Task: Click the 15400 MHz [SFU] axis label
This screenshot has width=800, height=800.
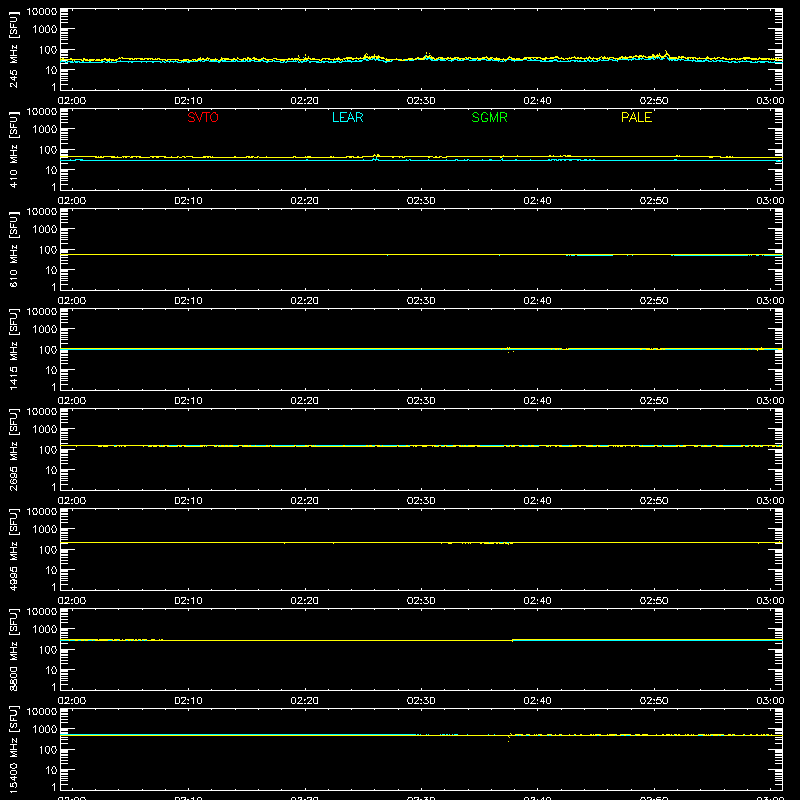Action: [13, 750]
